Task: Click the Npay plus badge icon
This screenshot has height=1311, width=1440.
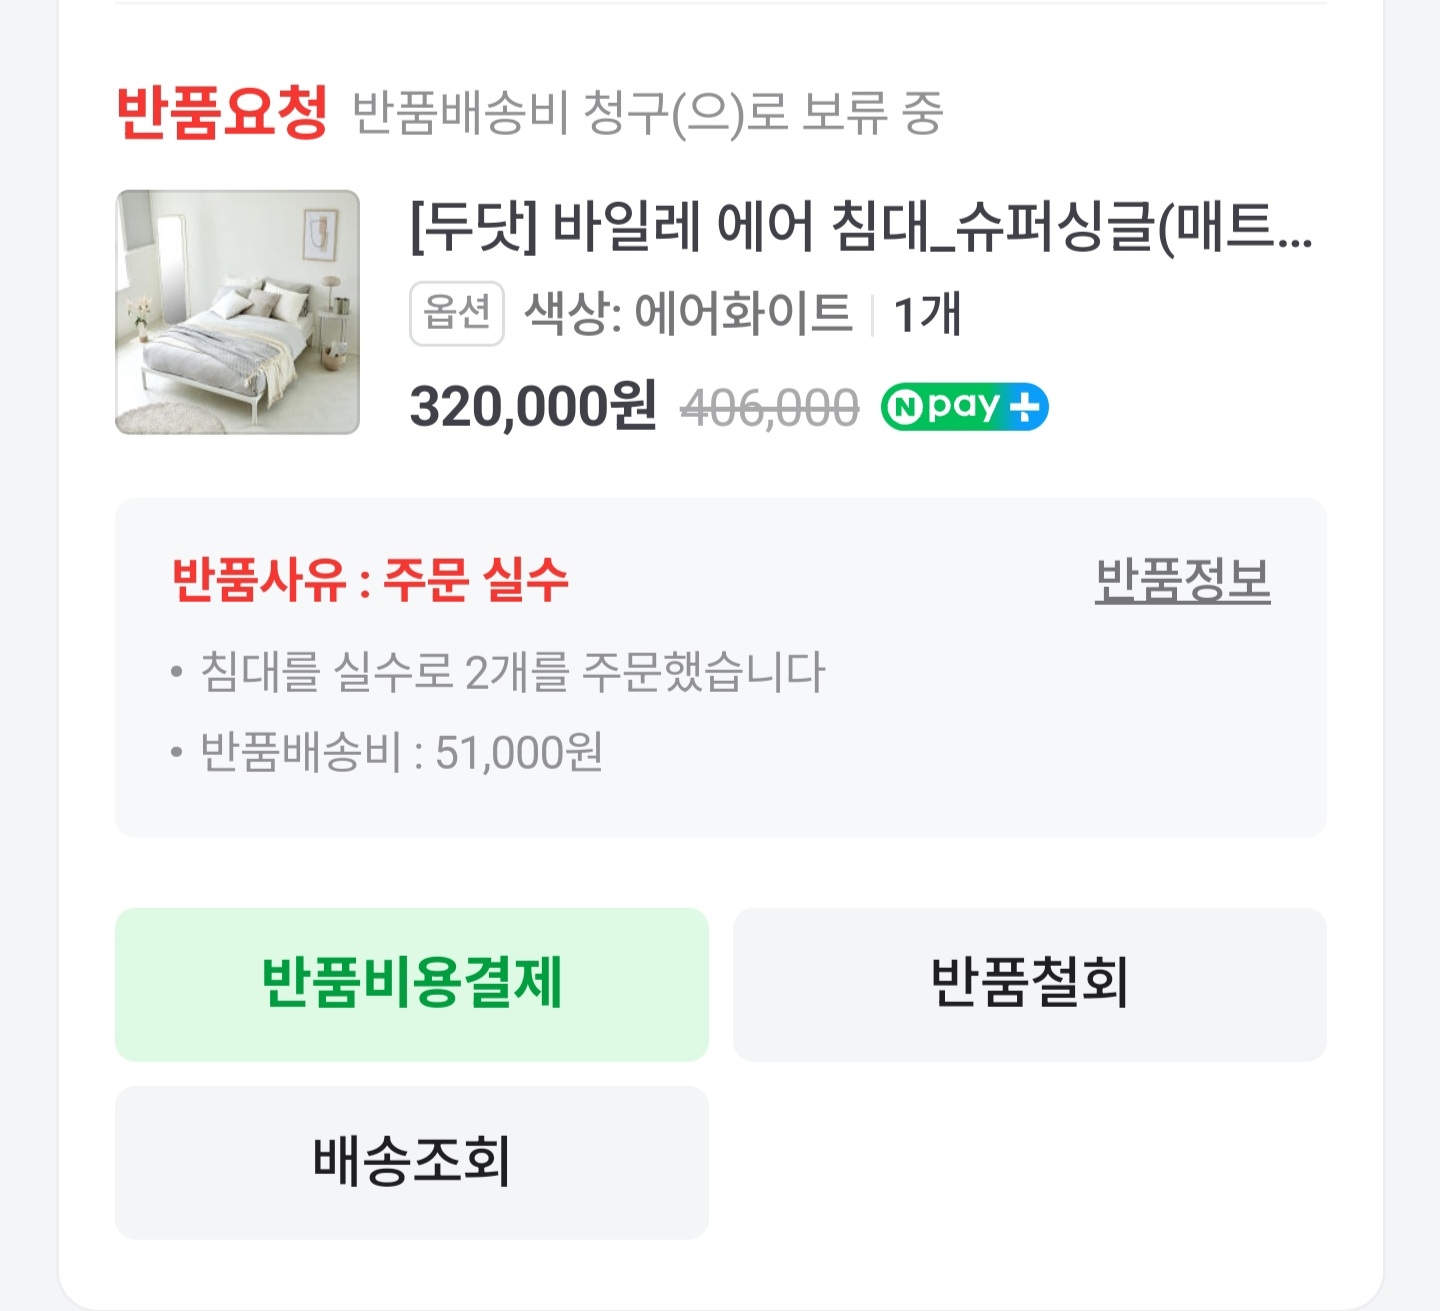Action: [x=964, y=407]
